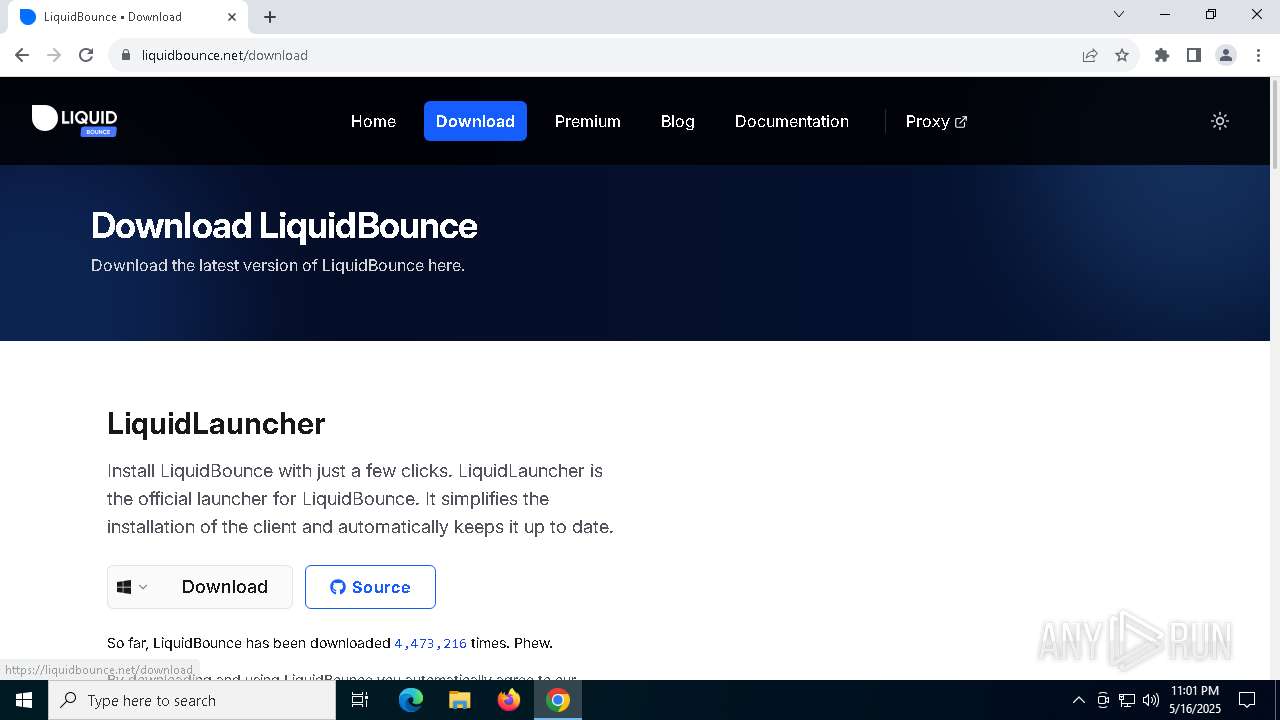Launch Microsoft Edge from the taskbar
The image size is (1280, 720).
411,700
